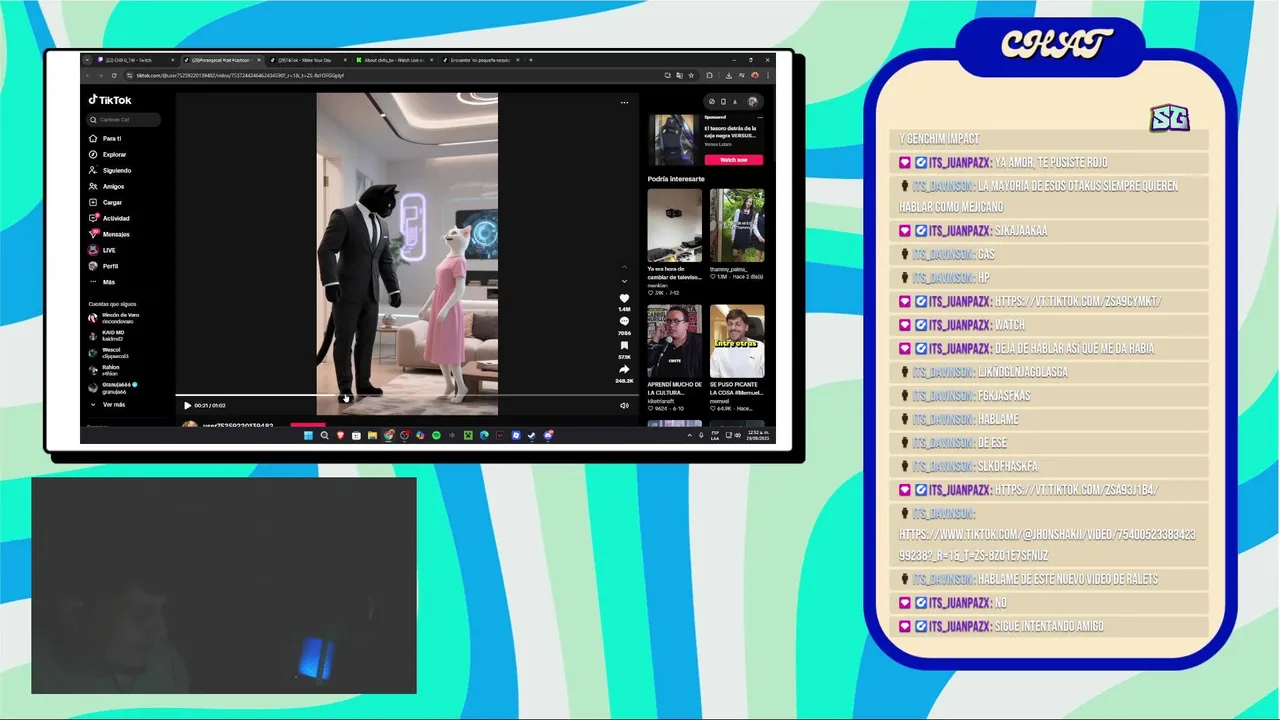Viewport: 1280px width, 720px height.
Task: Click the TikTok logo in the sidebar
Action: [x=110, y=100]
